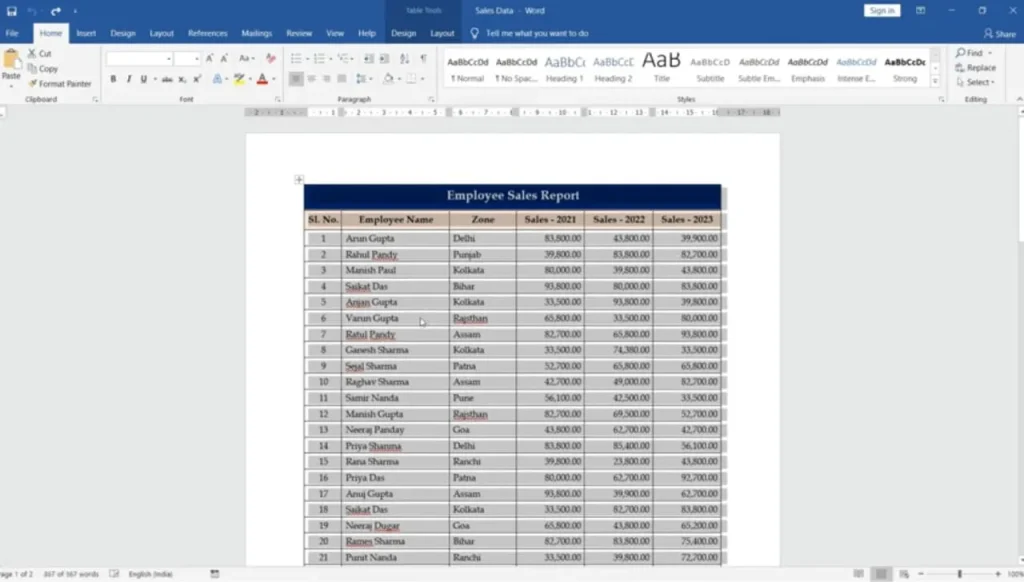Open the Font dialog box launcher
Screen dimensions: 1024x582
(278, 99)
